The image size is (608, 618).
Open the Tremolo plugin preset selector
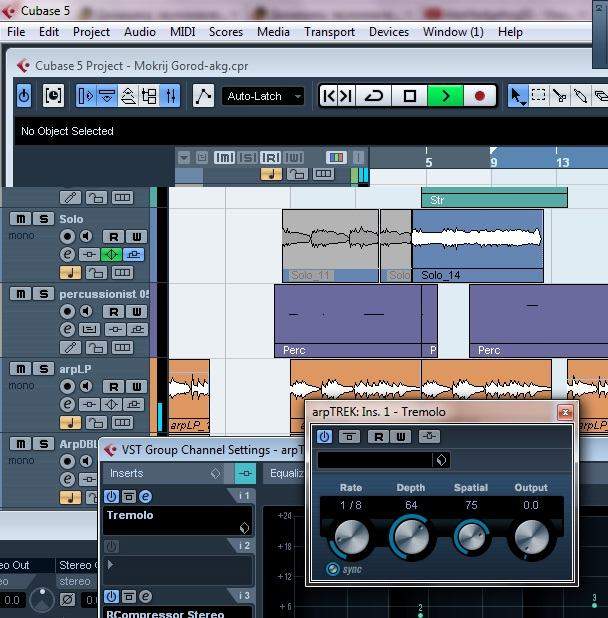[x=441, y=460]
